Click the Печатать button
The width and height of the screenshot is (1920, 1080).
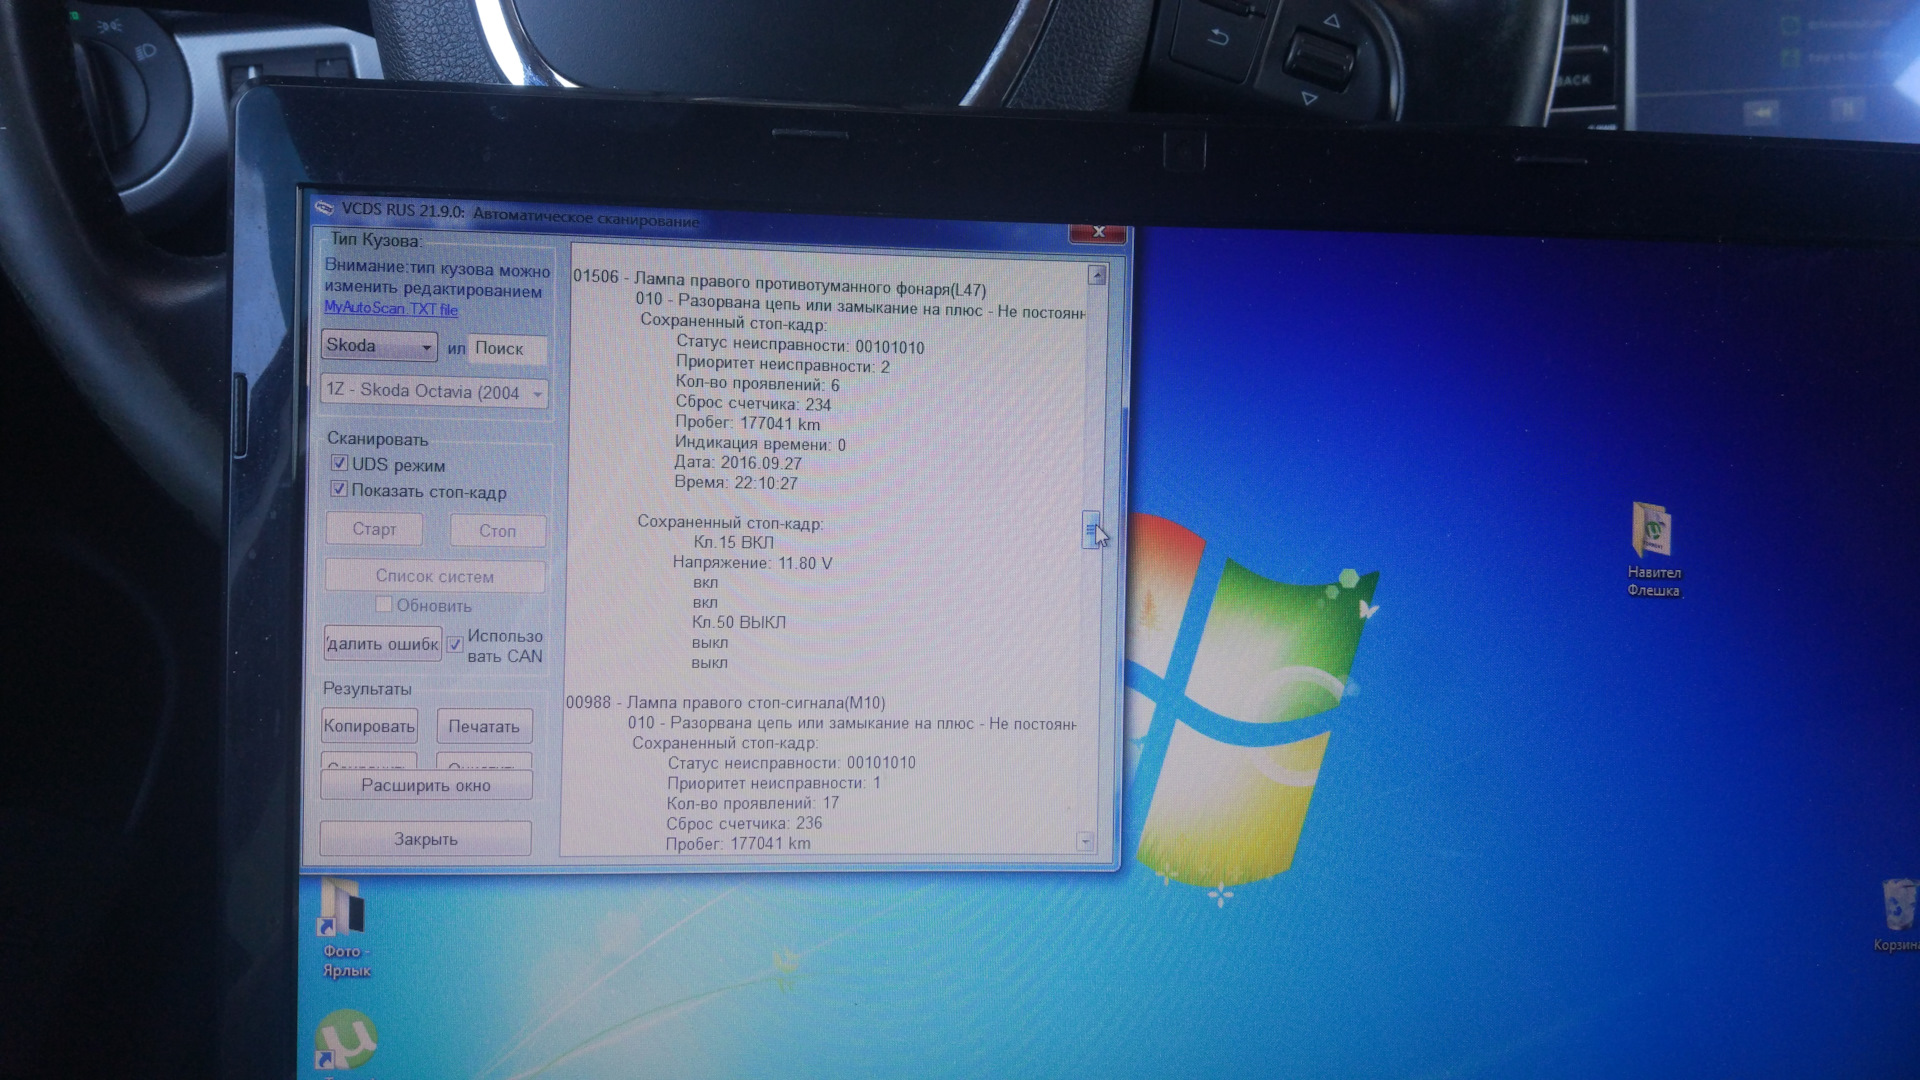484,727
